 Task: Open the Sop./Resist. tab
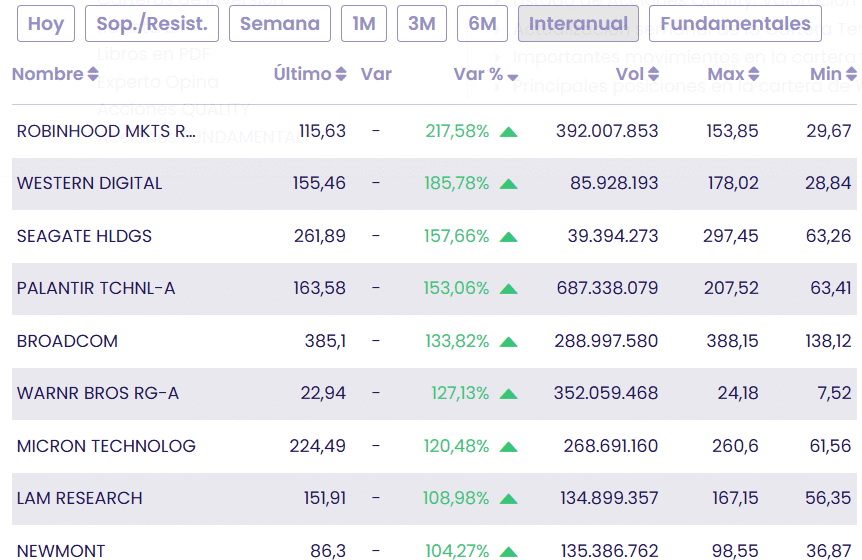point(152,24)
